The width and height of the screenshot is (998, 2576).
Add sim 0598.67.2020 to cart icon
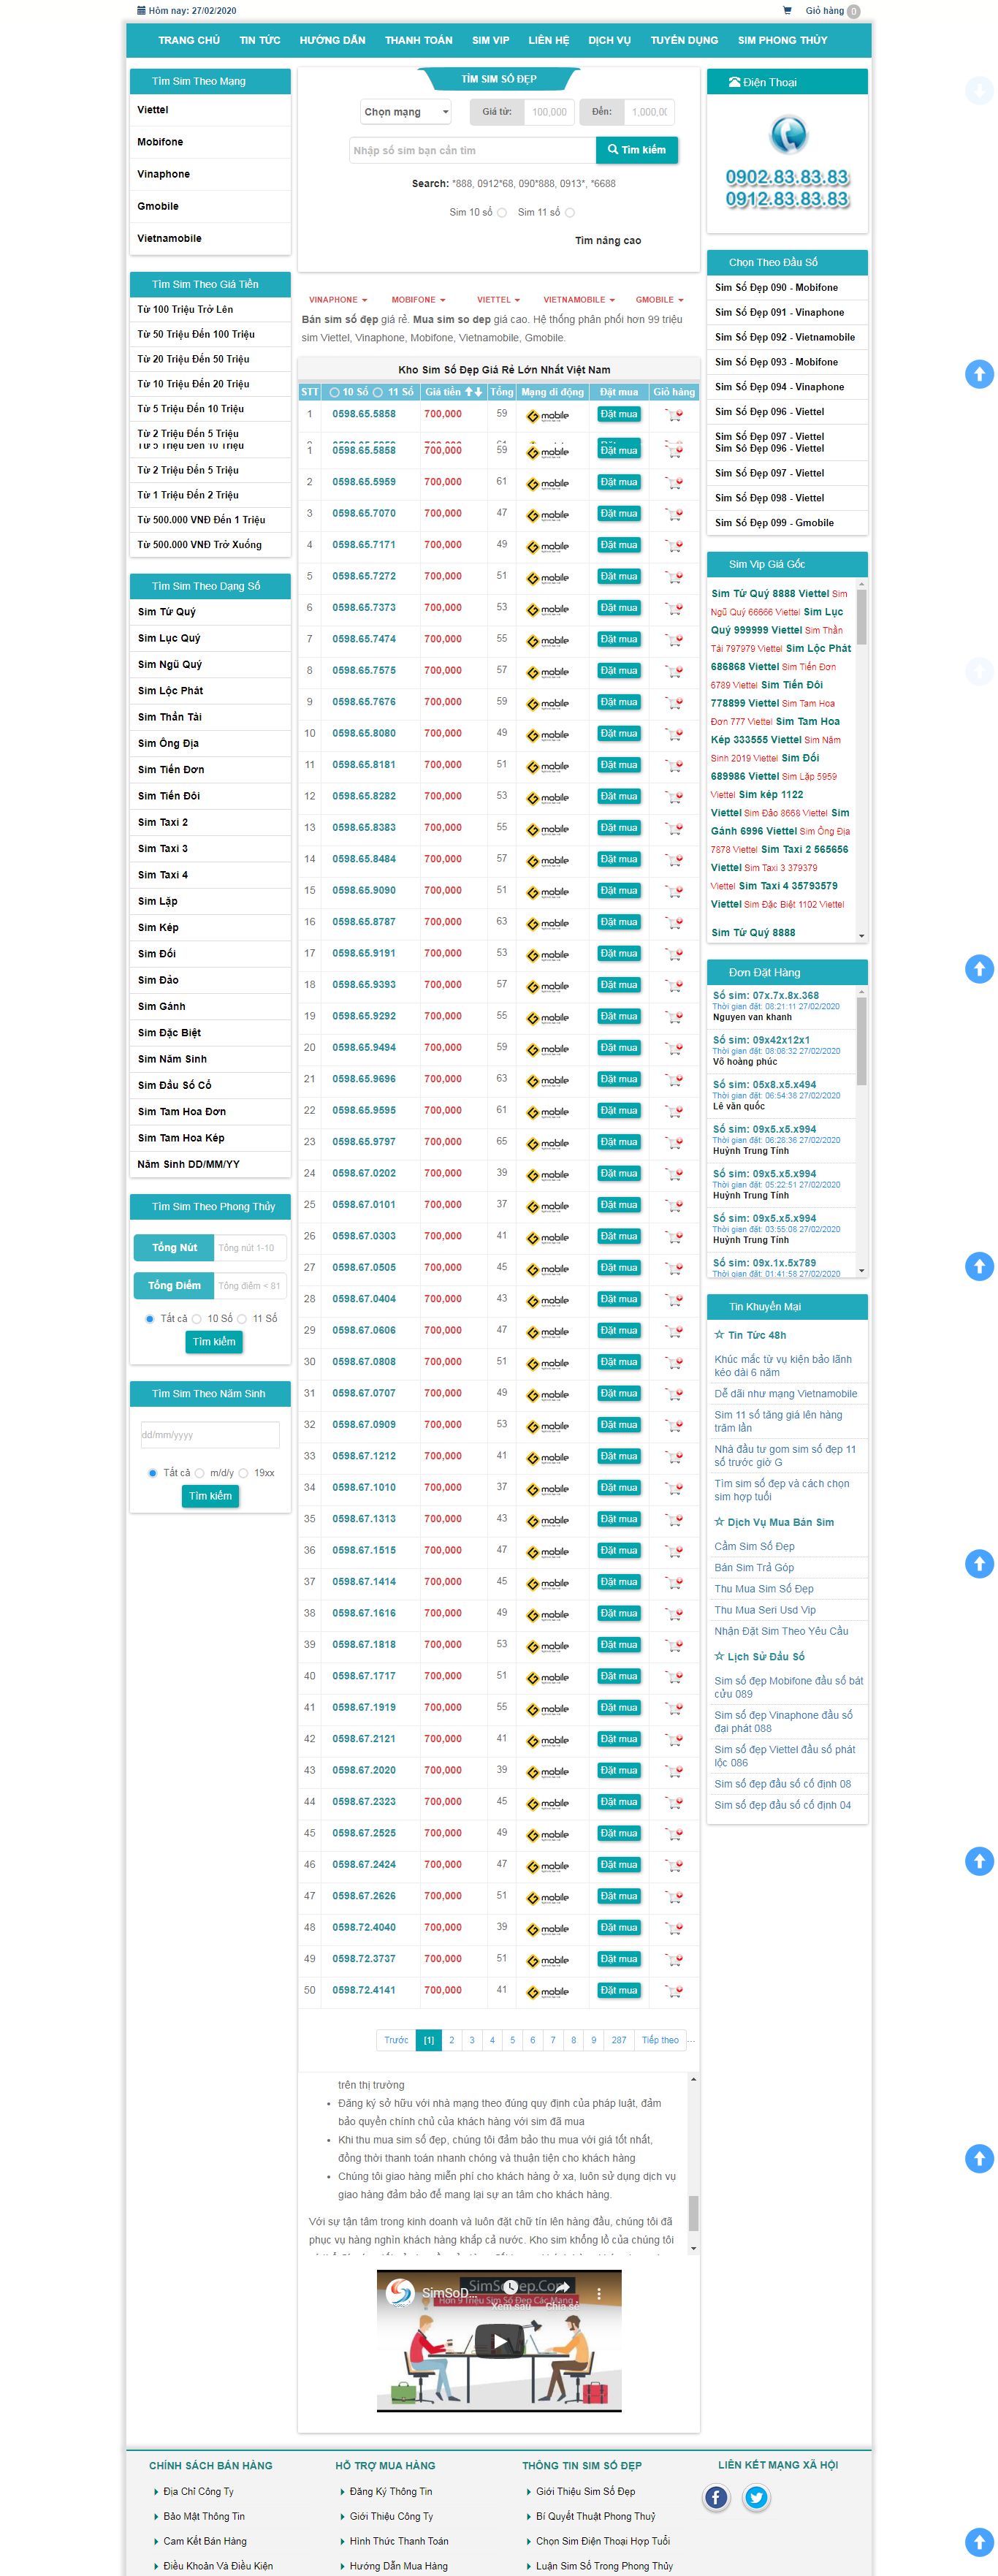[674, 1771]
